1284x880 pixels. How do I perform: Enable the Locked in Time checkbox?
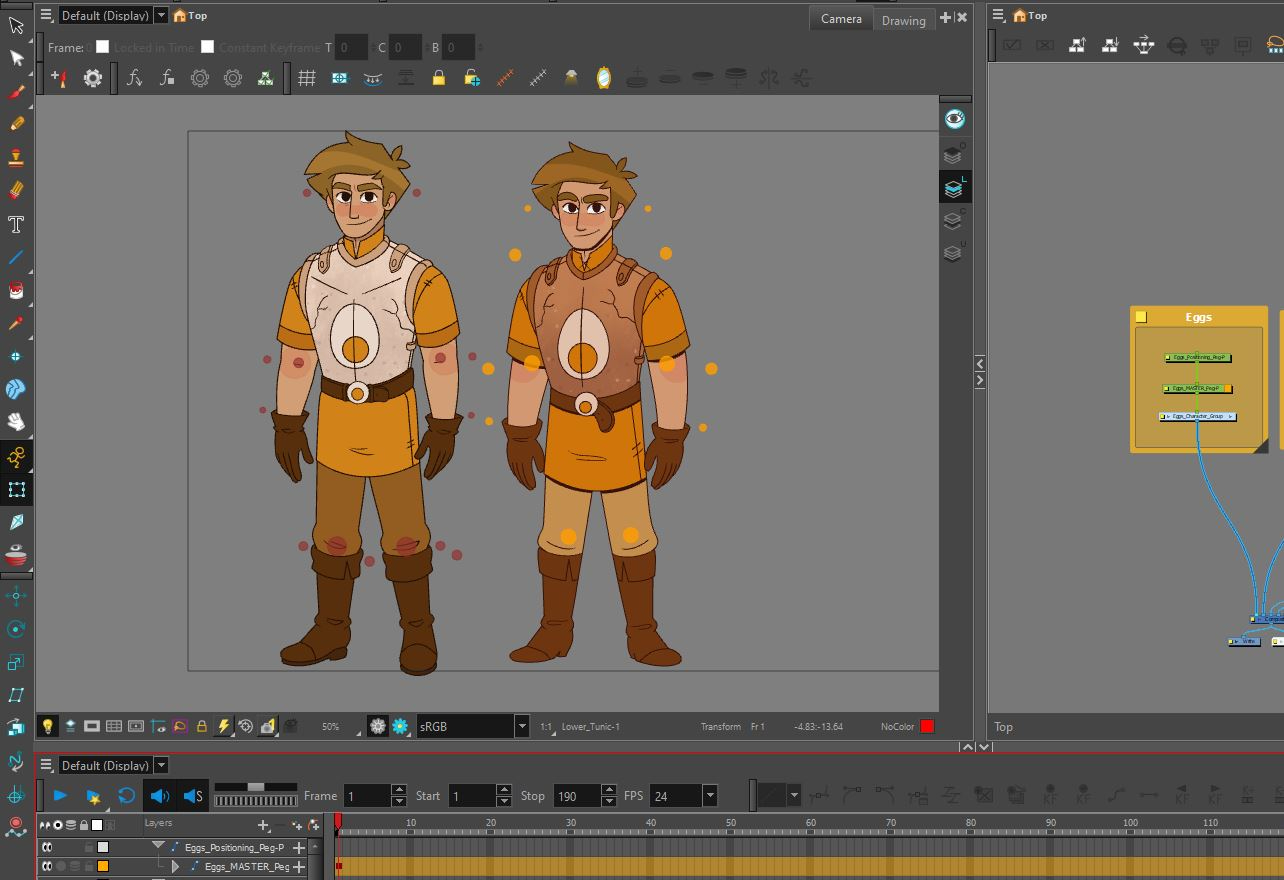102,47
